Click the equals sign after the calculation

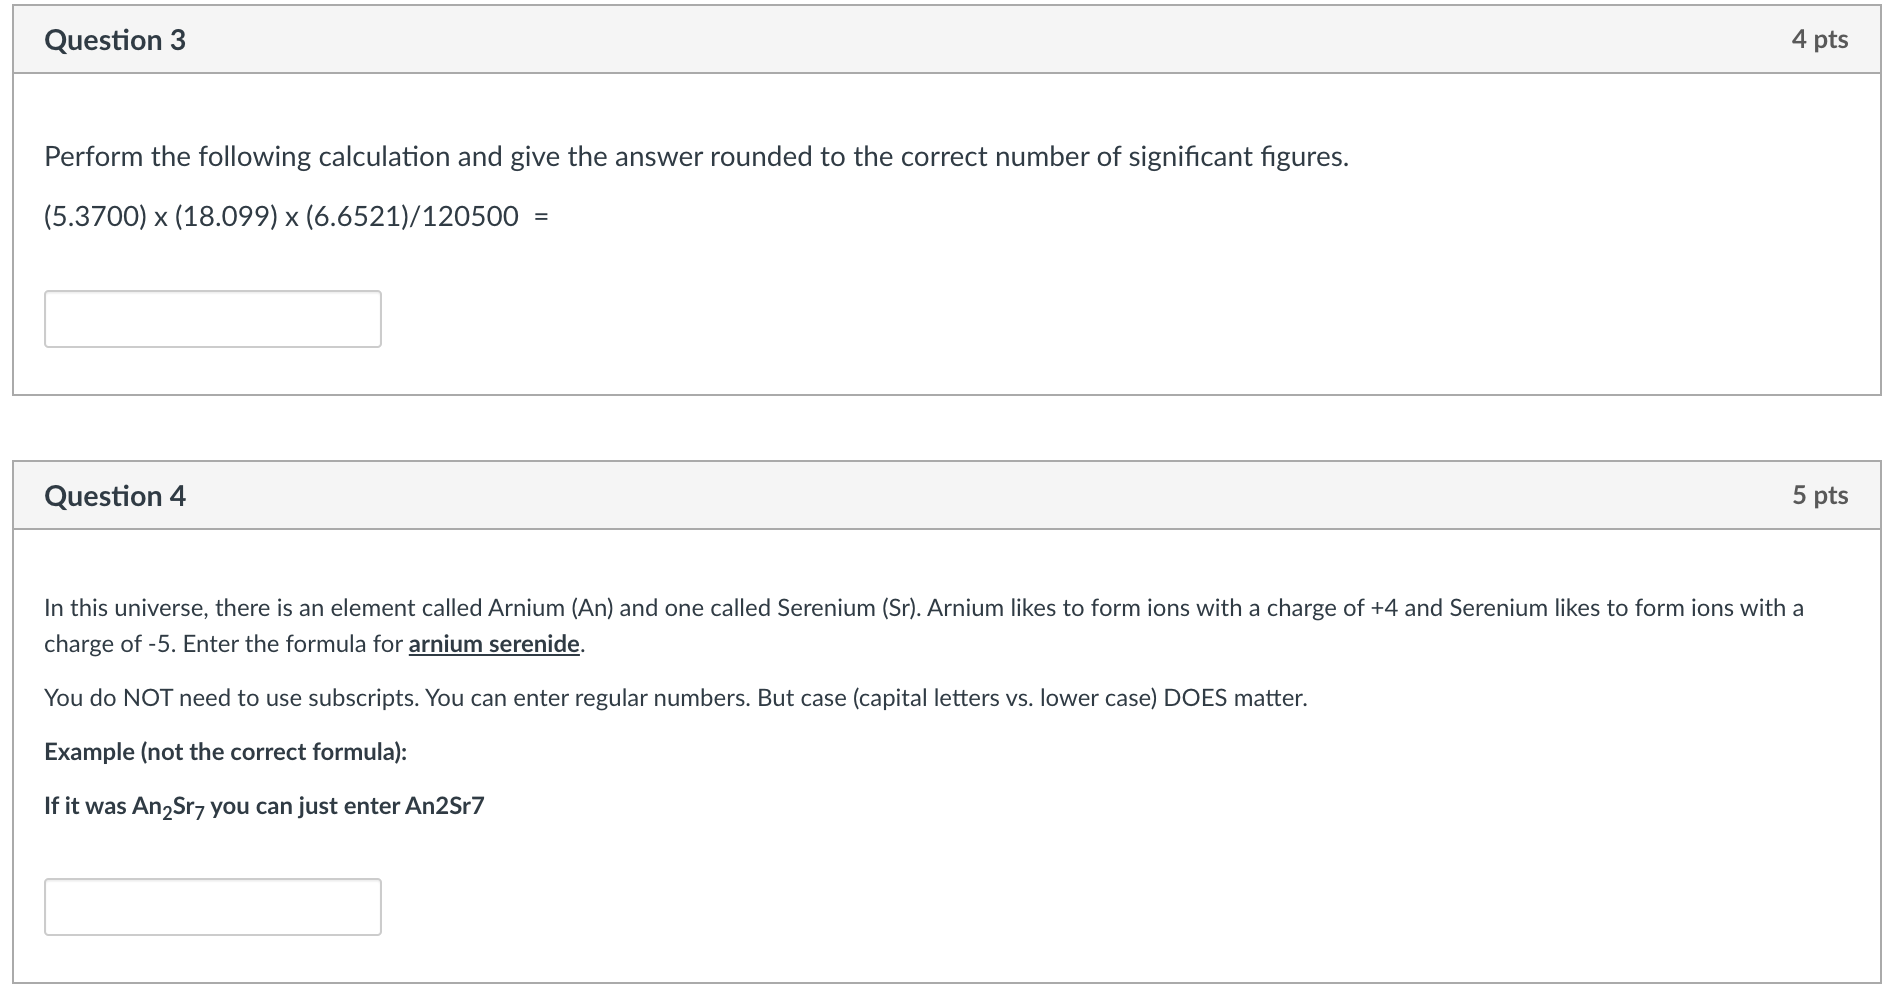point(541,216)
